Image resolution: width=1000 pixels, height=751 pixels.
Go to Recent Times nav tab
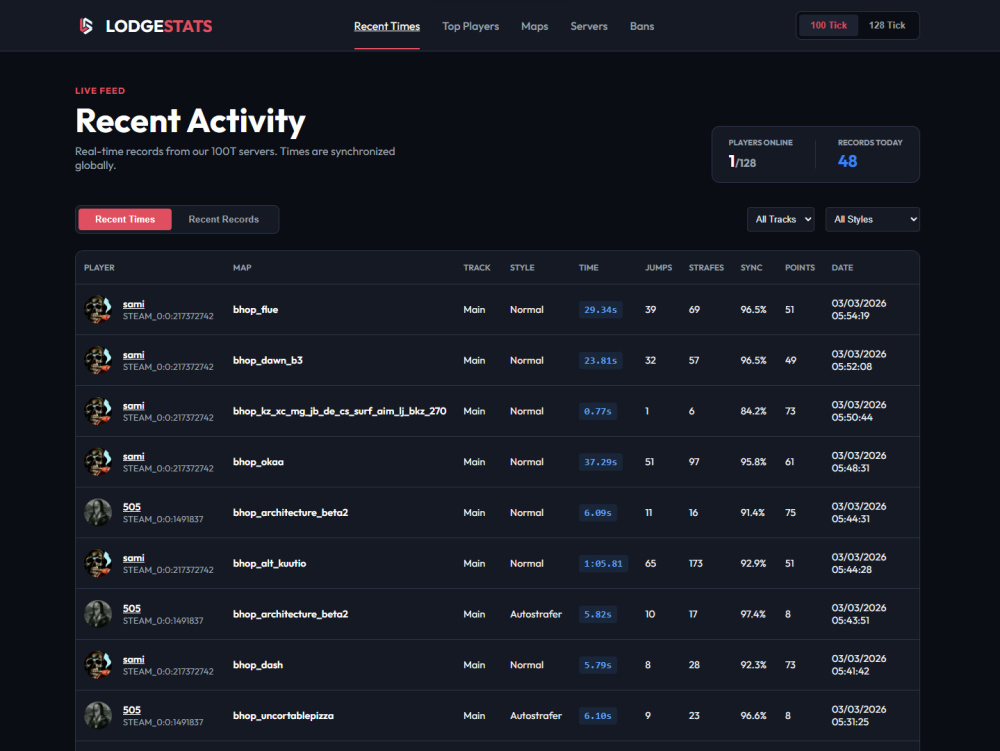click(x=387, y=26)
